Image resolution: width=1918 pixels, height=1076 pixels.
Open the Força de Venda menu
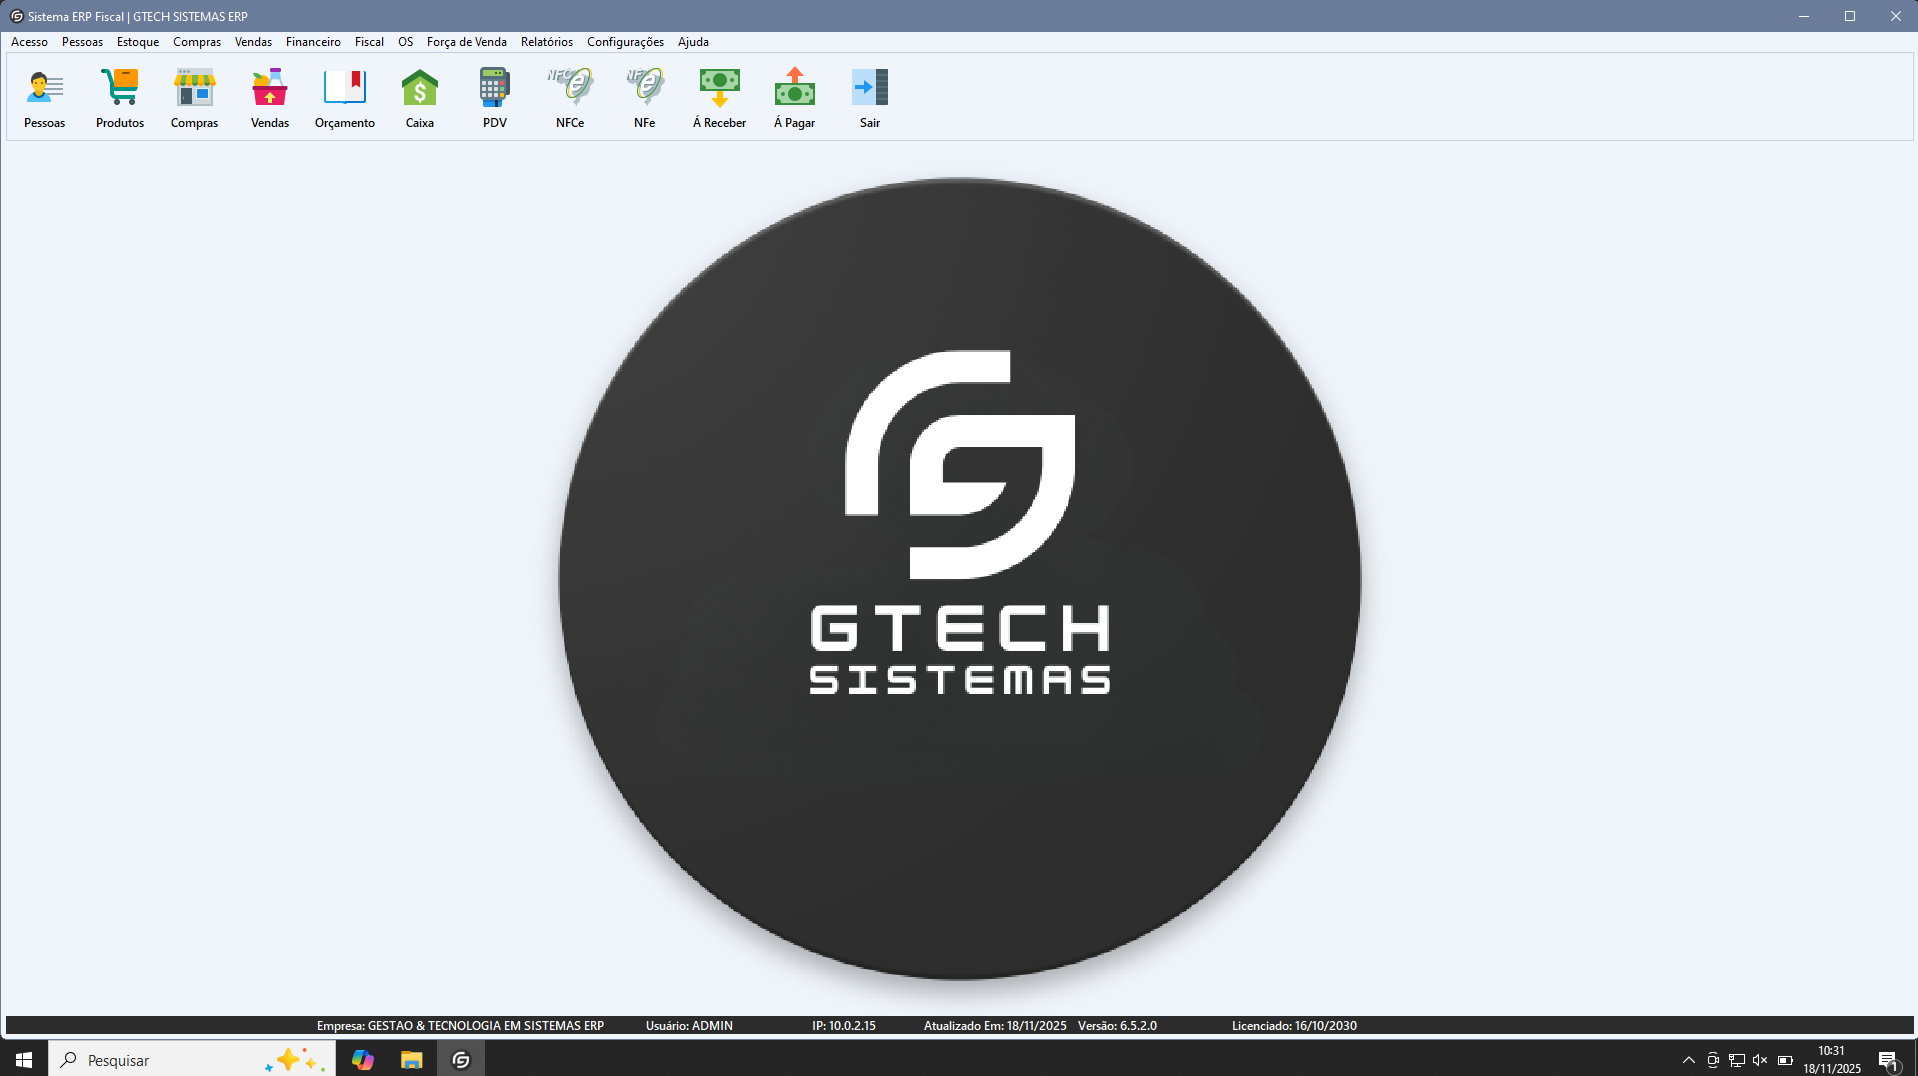(x=466, y=42)
